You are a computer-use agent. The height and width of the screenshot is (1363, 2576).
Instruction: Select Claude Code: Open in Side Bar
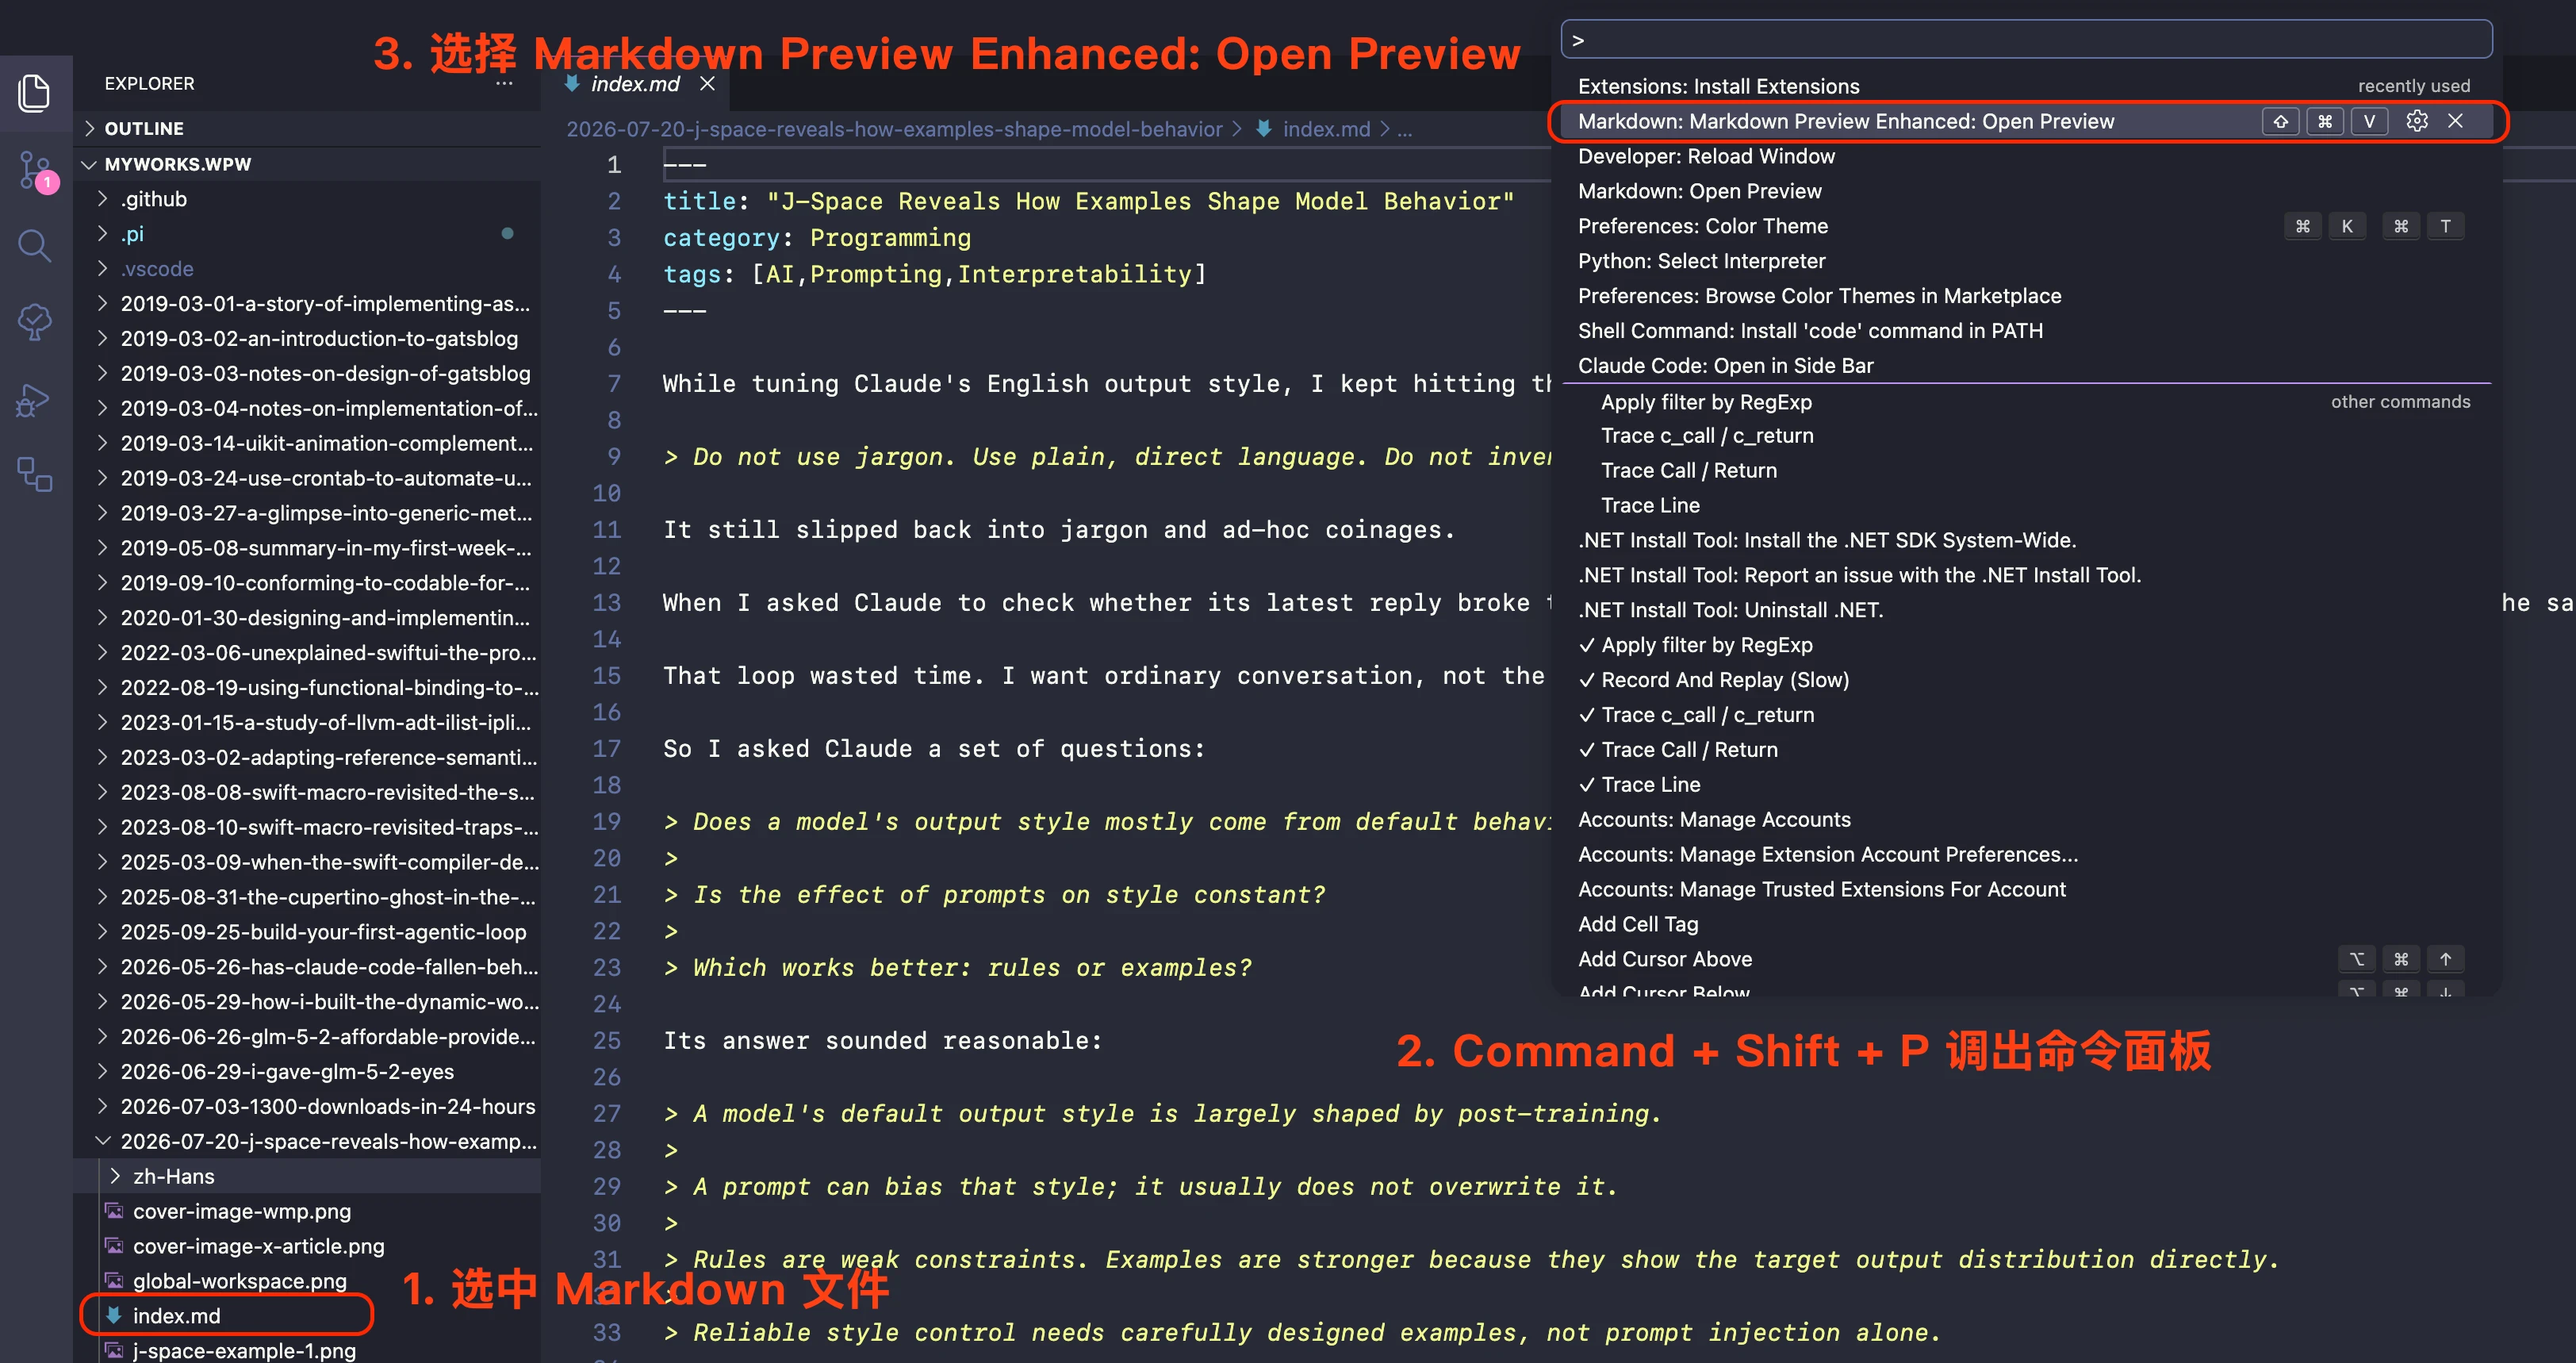[x=2026, y=366]
